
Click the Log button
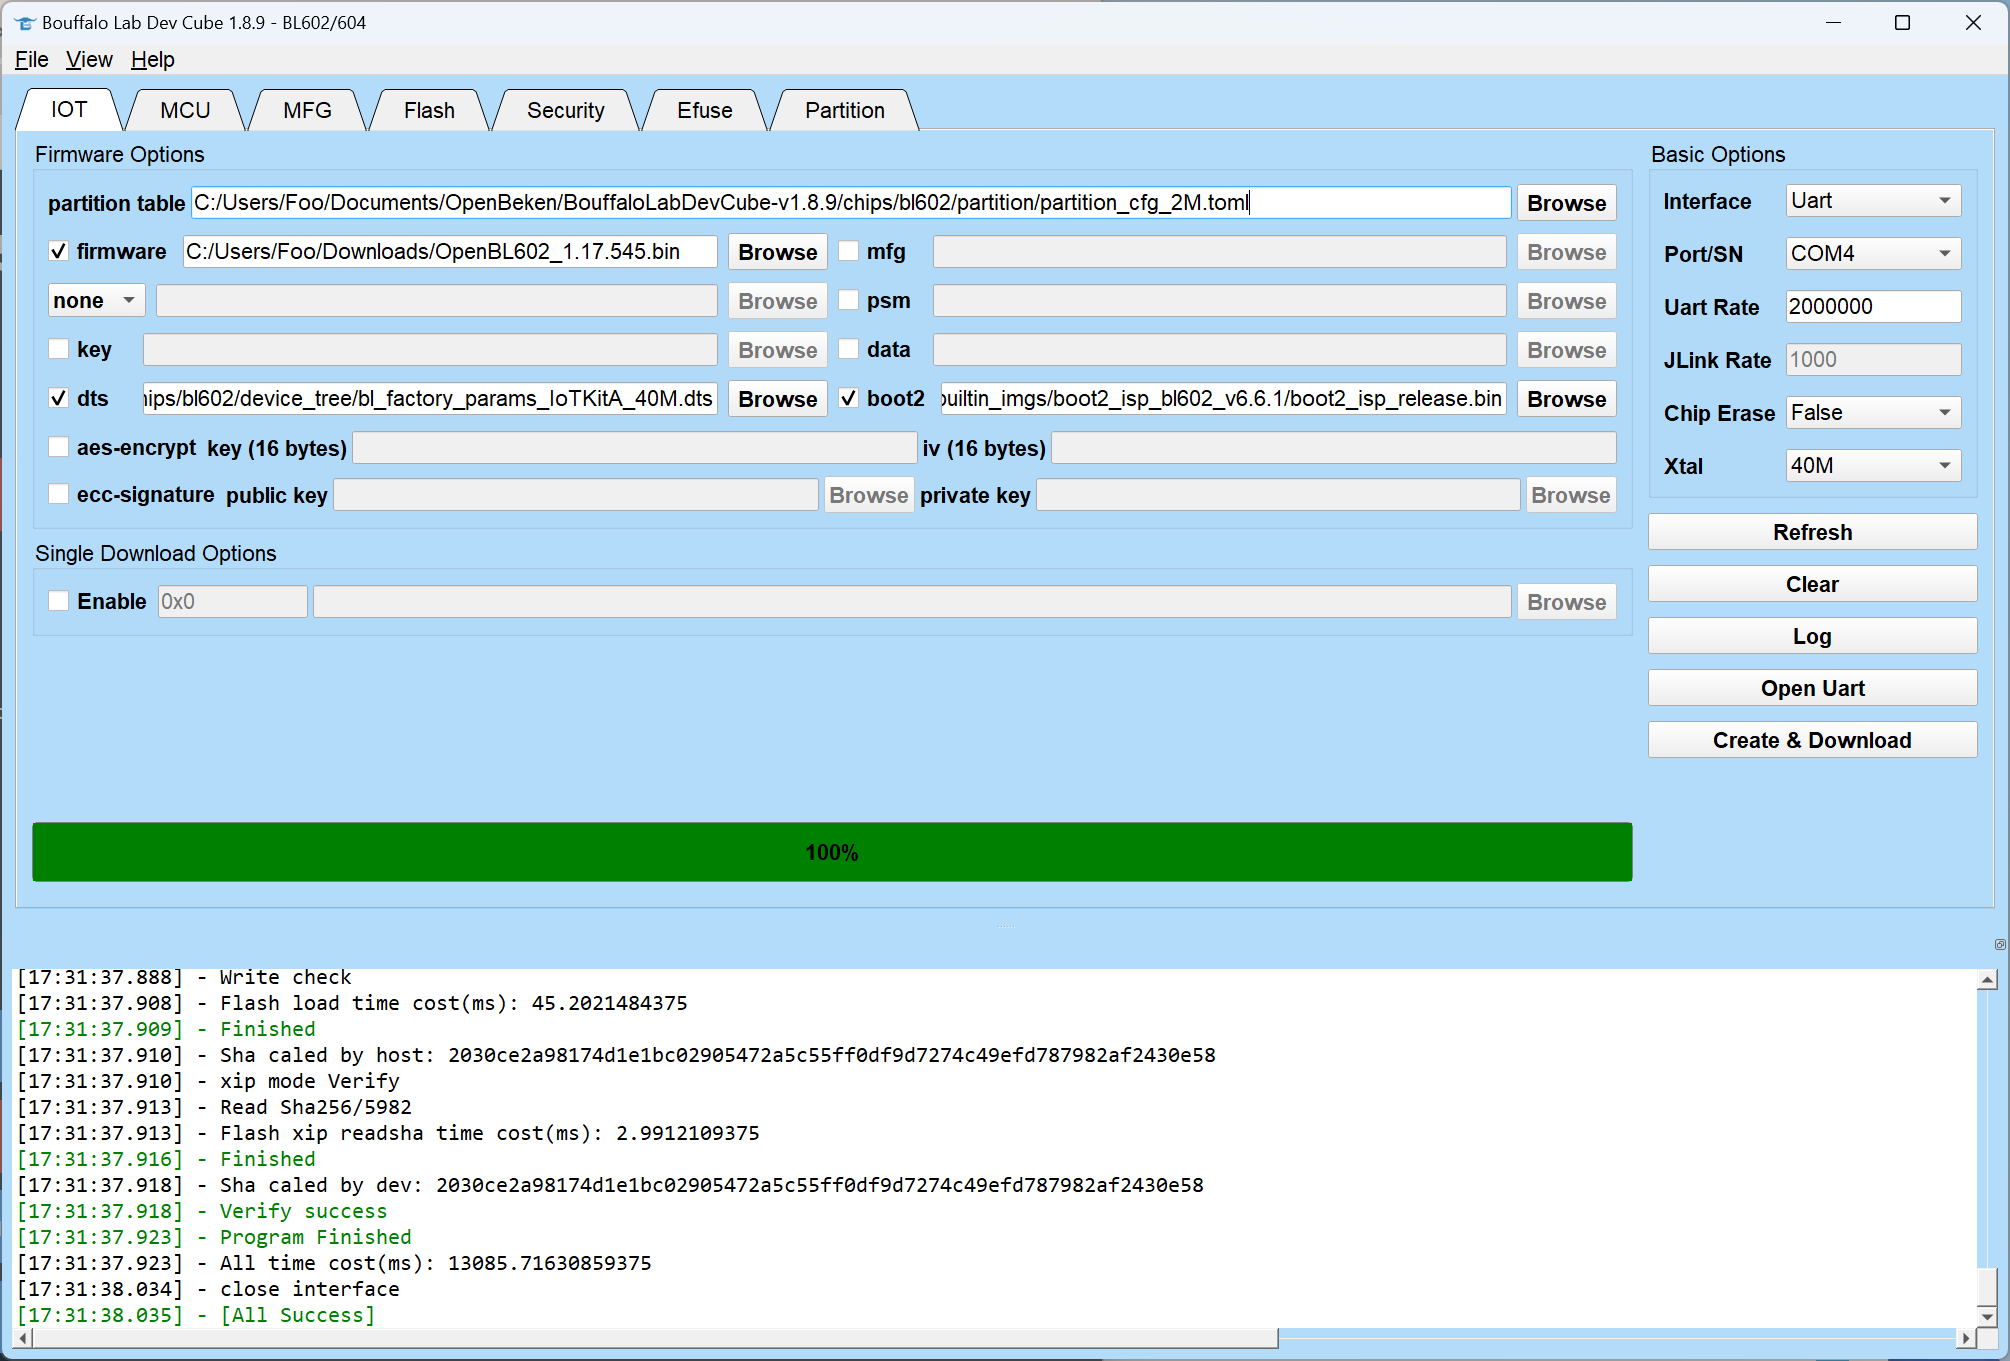pyautogui.click(x=1812, y=636)
